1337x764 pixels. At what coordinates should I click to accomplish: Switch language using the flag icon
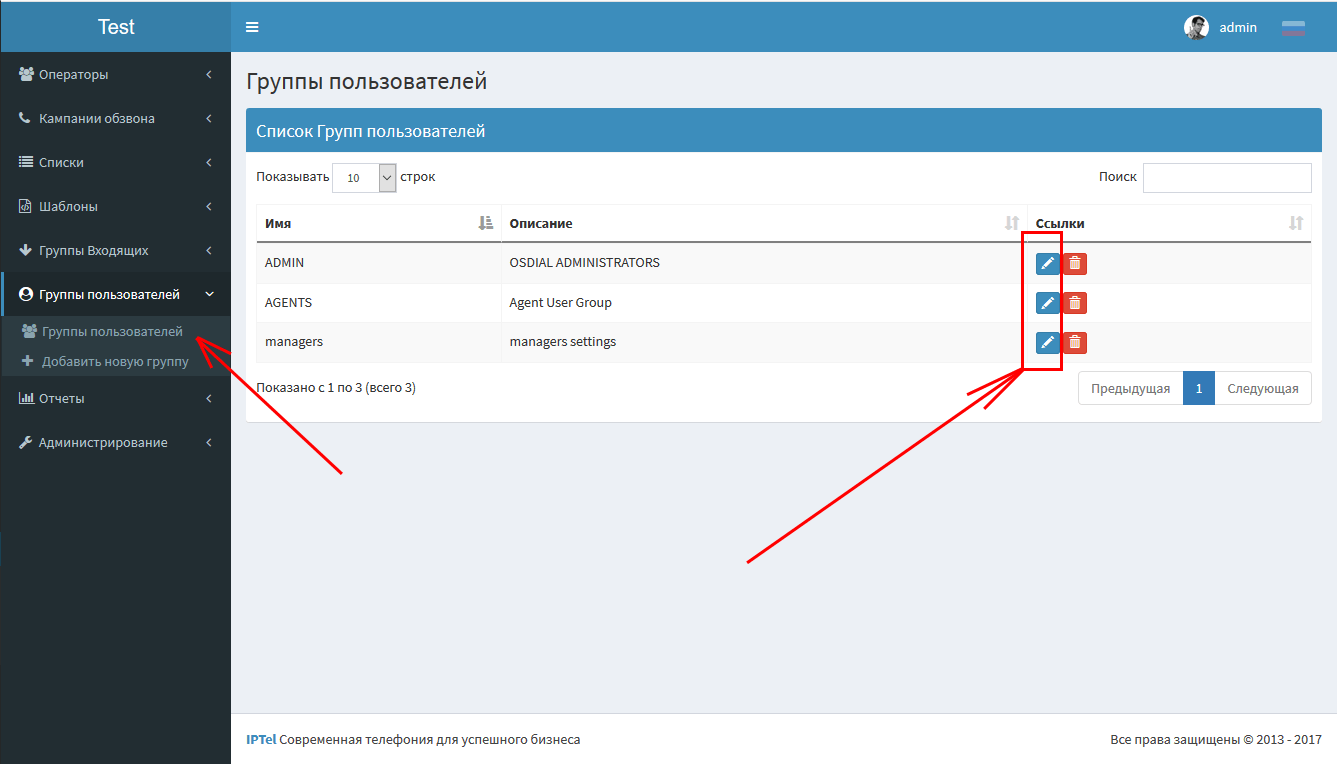click(x=1293, y=28)
